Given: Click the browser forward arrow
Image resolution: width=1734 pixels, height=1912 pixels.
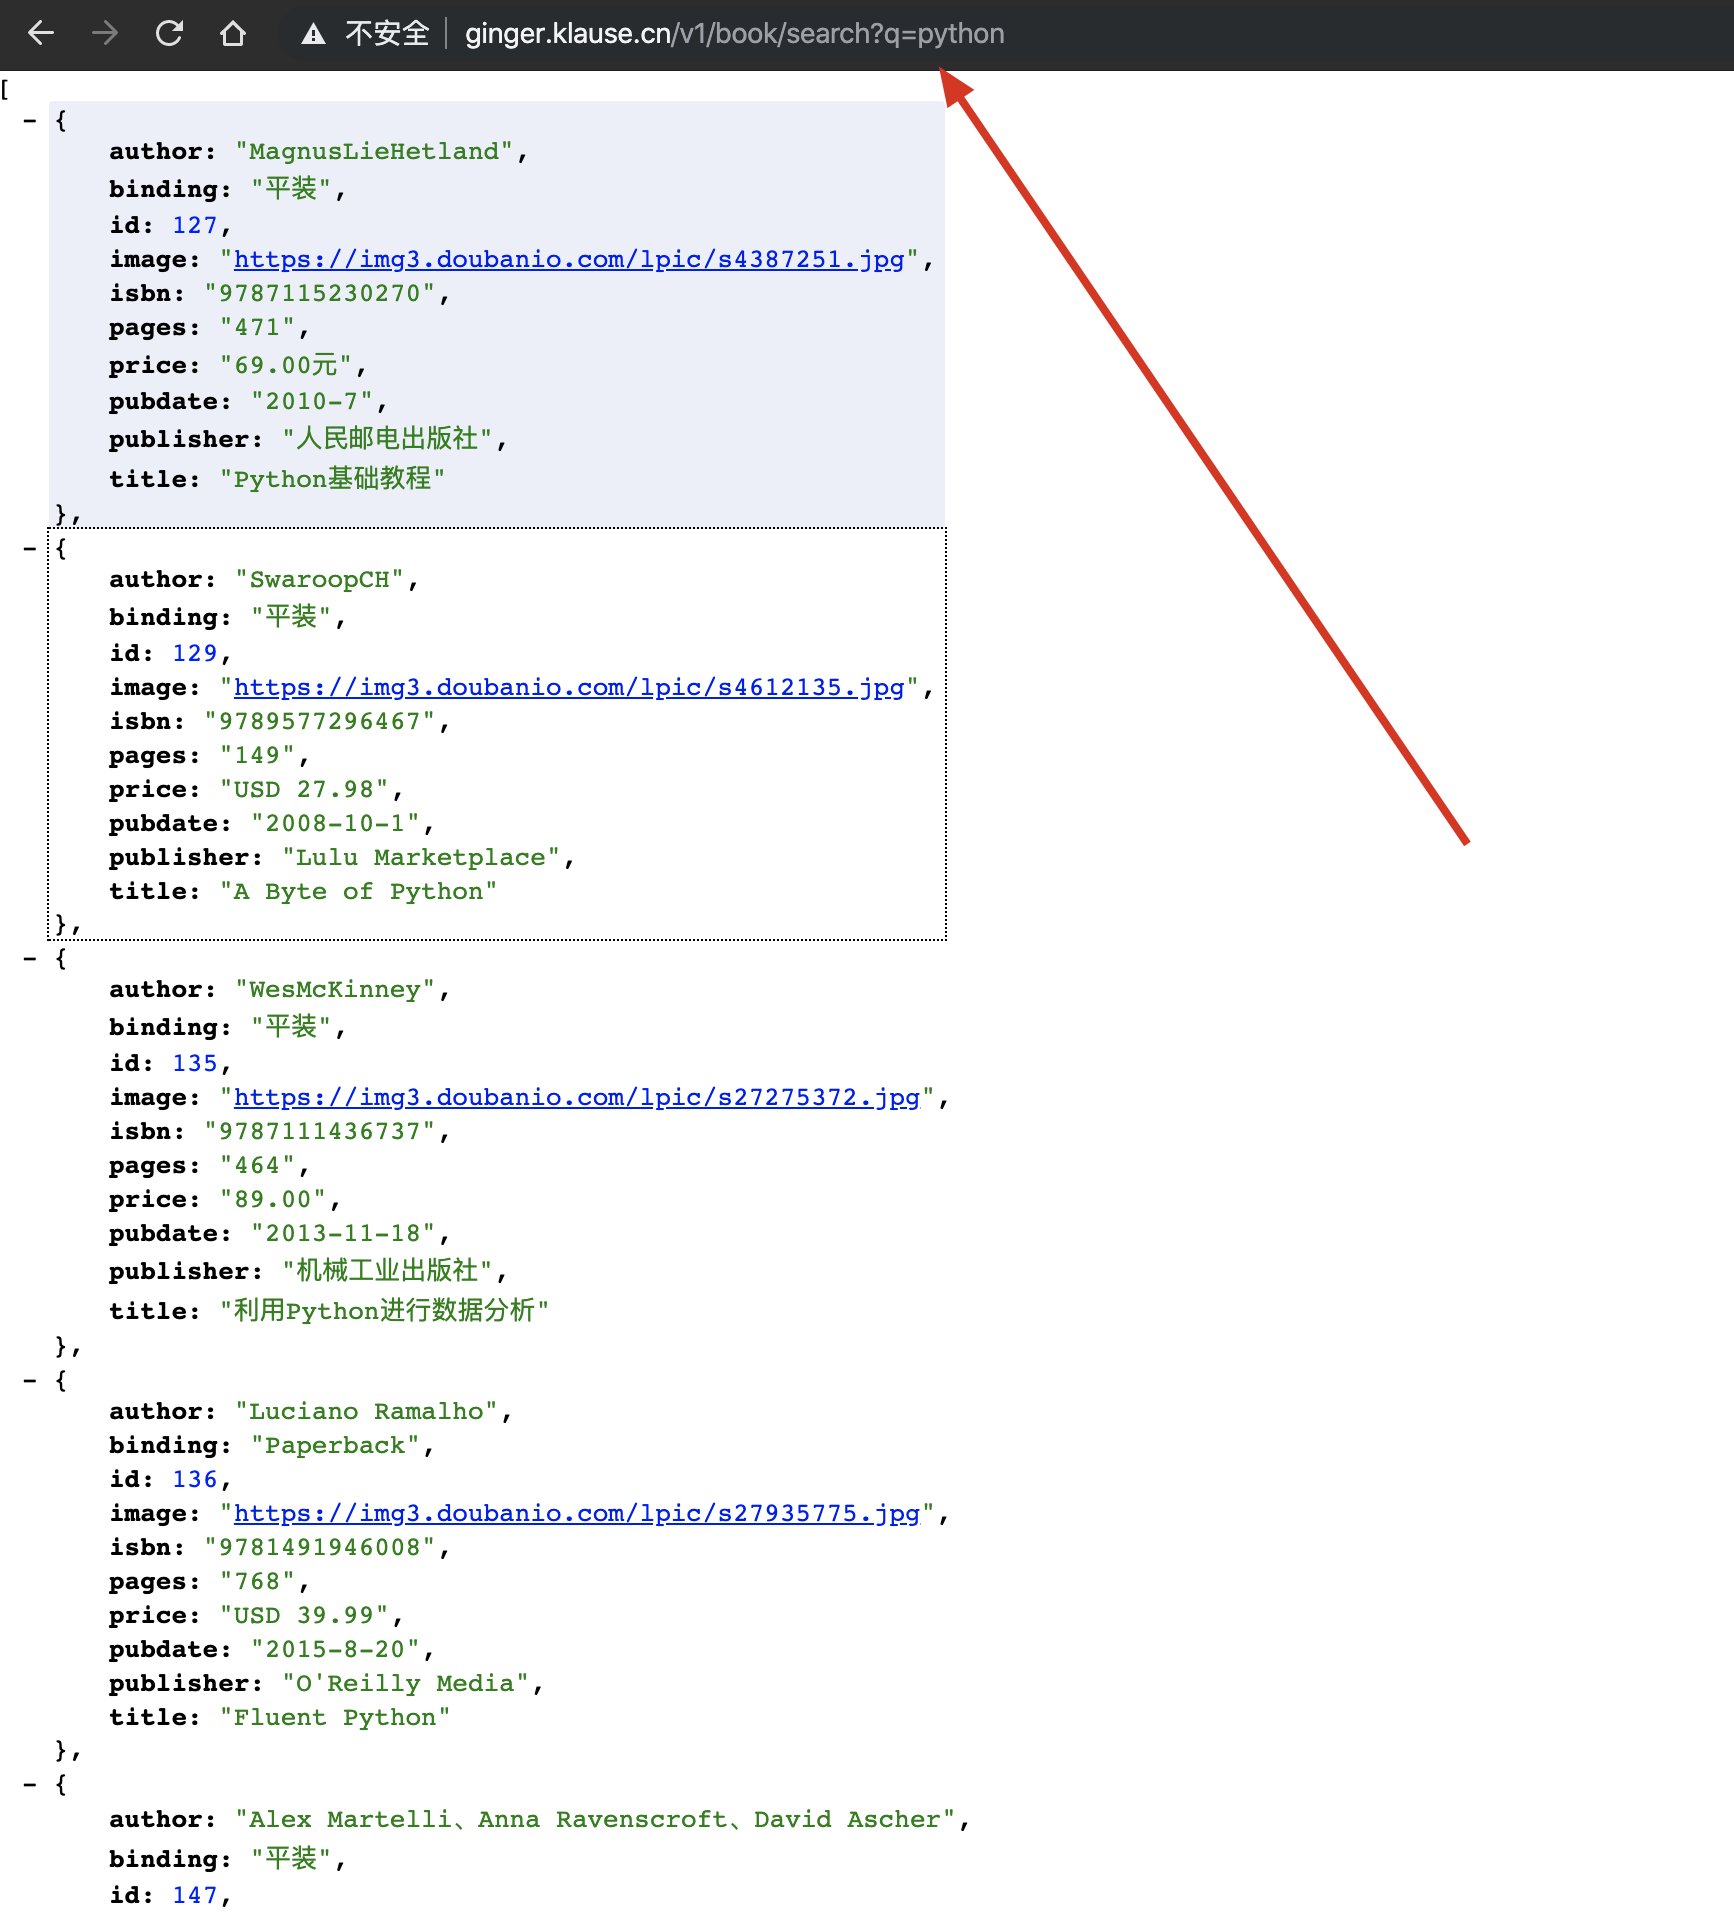Looking at the screenshot, I should click(x=105, y=34).
